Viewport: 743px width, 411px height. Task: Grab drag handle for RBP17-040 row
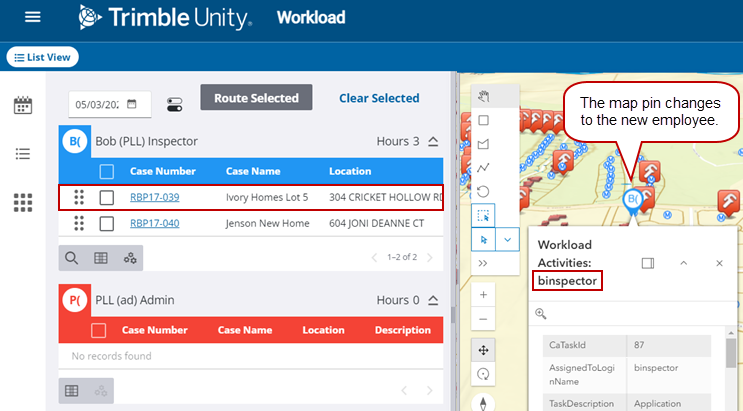click(79, 223)
